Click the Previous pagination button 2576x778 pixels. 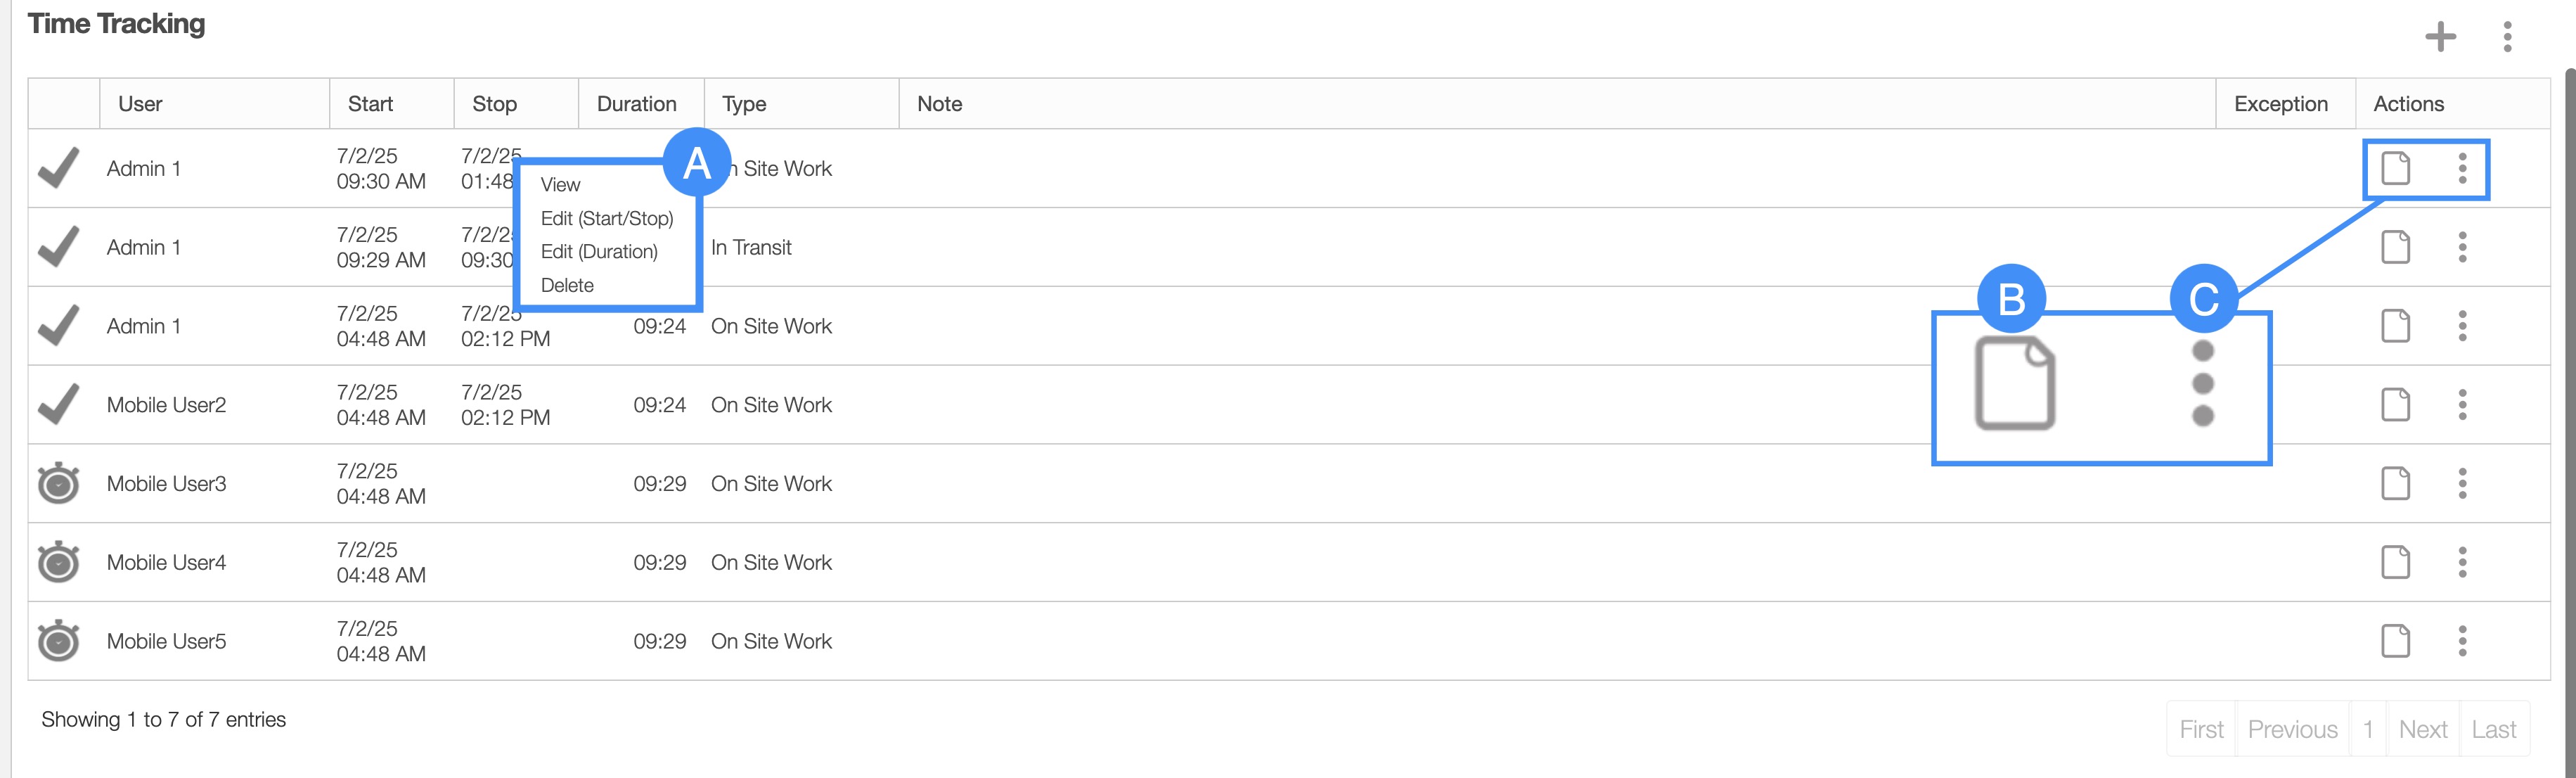coord(2292,730)
